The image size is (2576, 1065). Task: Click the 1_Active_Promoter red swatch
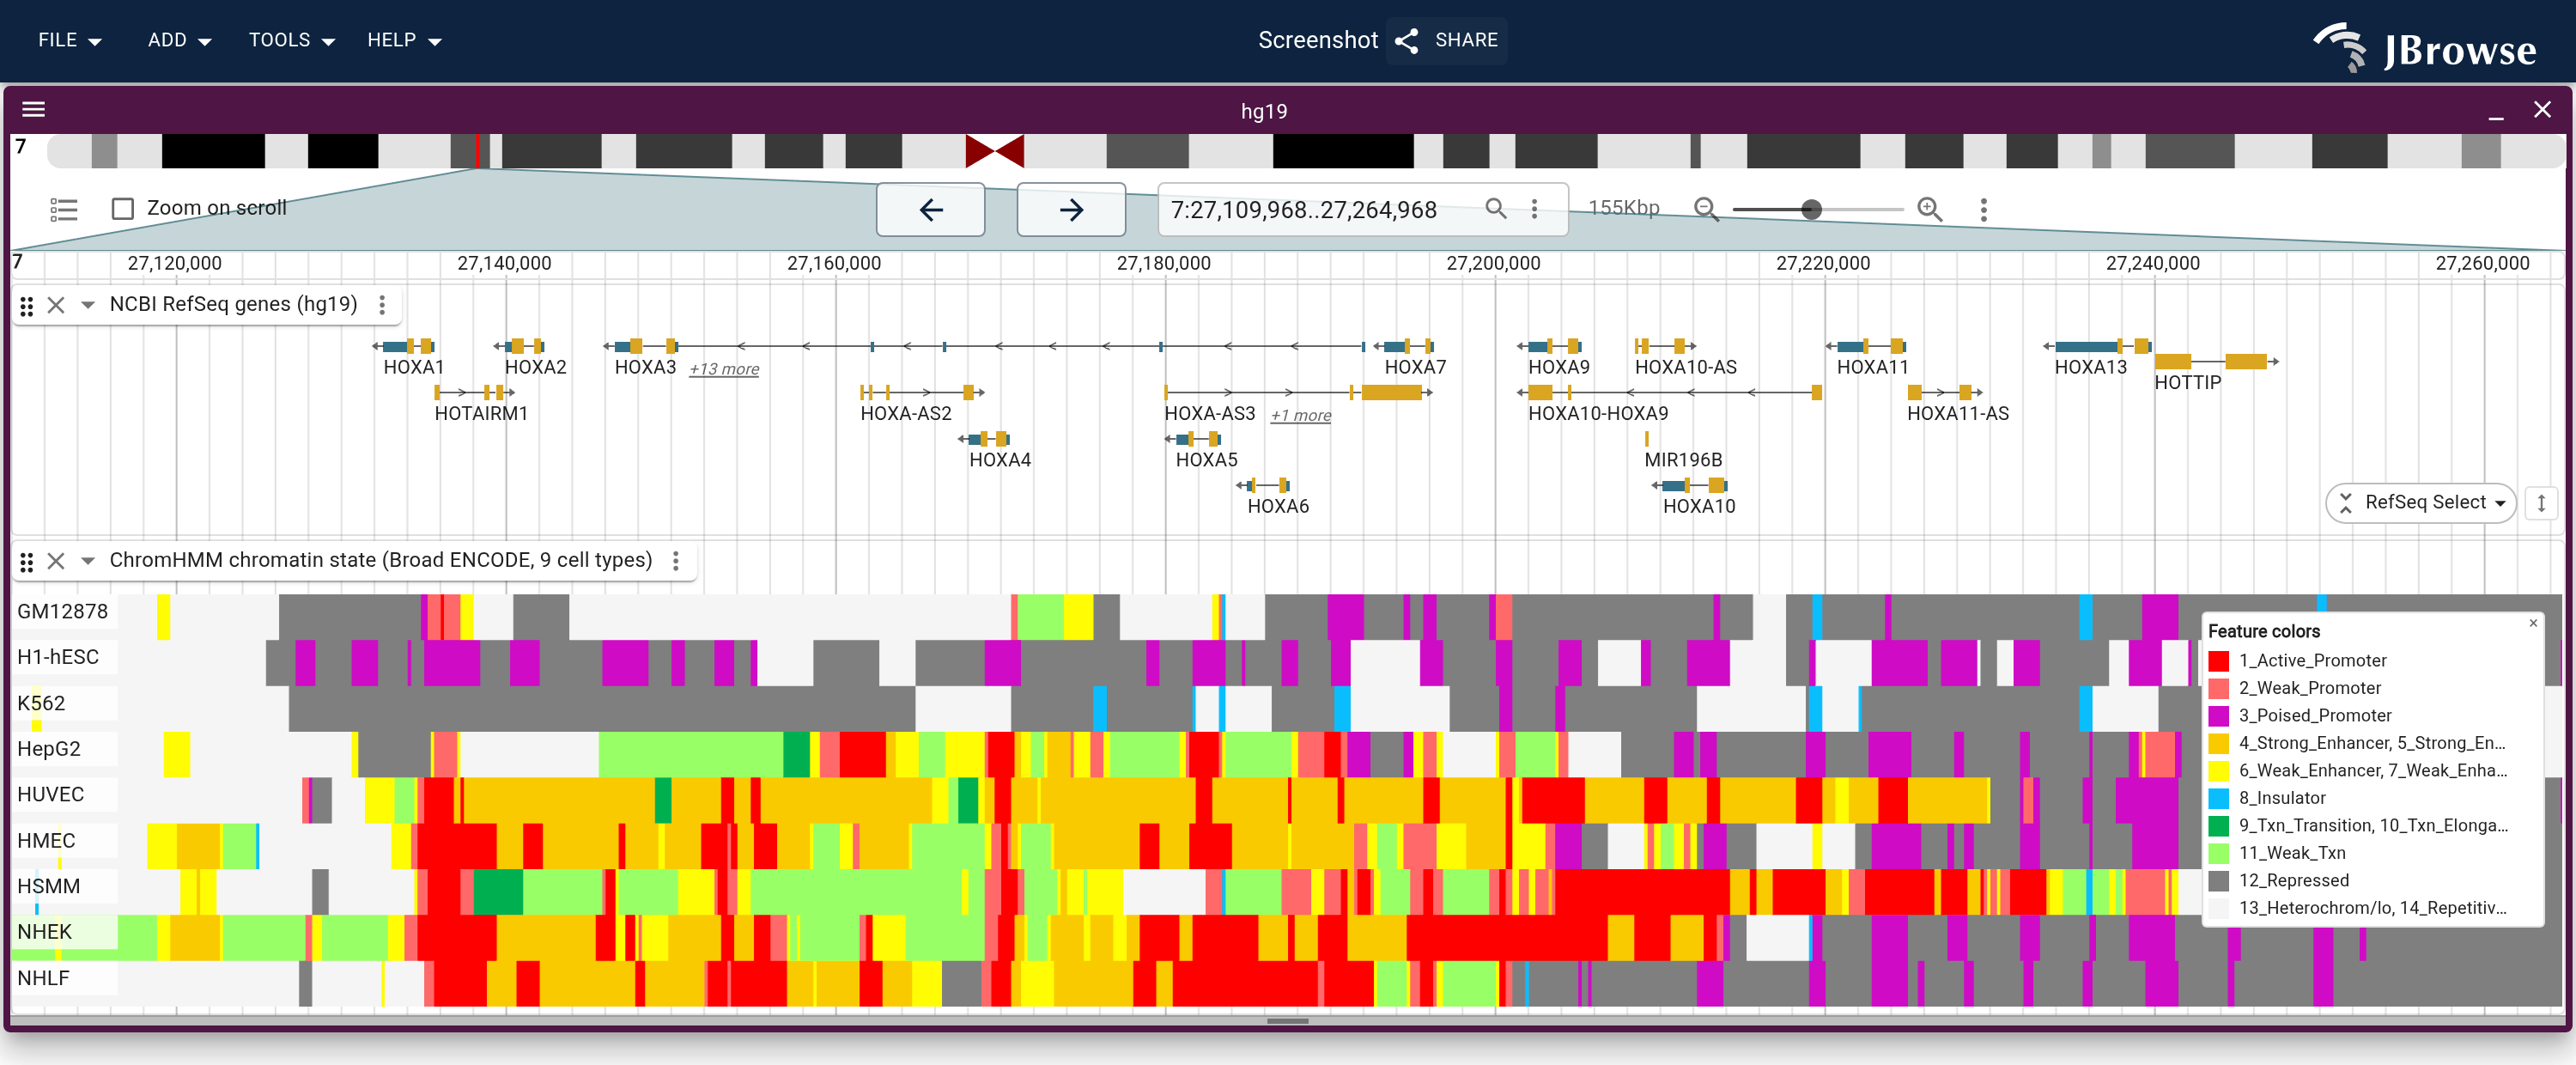tap(2218, 661)
